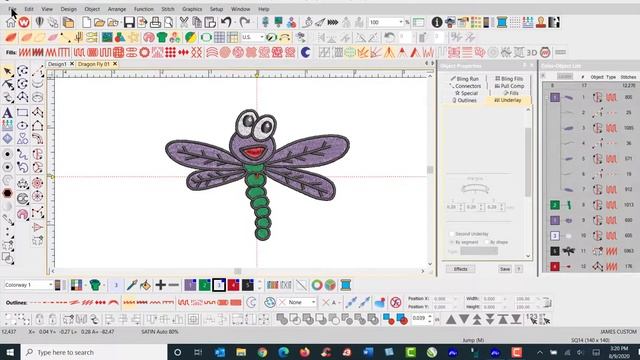The image size is (640, 360).
Task: Select green color swatch 2 in palette
Action: (204, 285)
